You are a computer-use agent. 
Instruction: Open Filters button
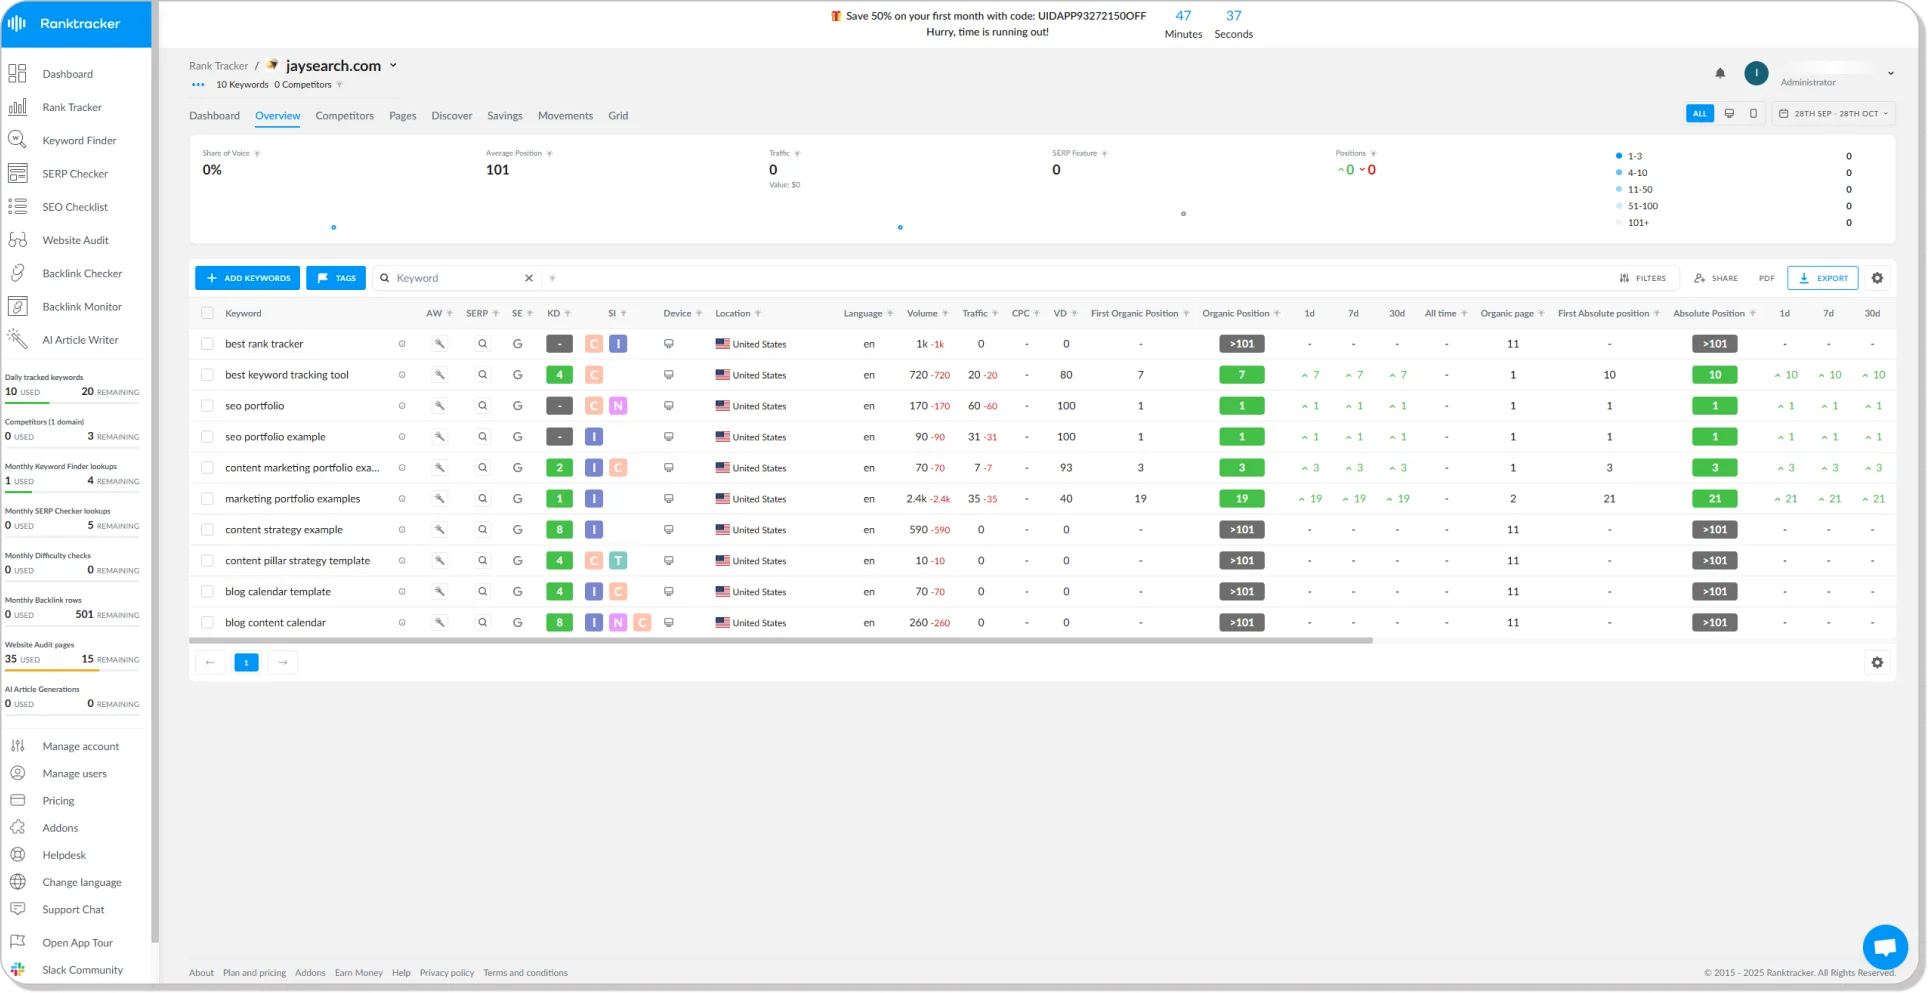click(x=1642, y=278)
